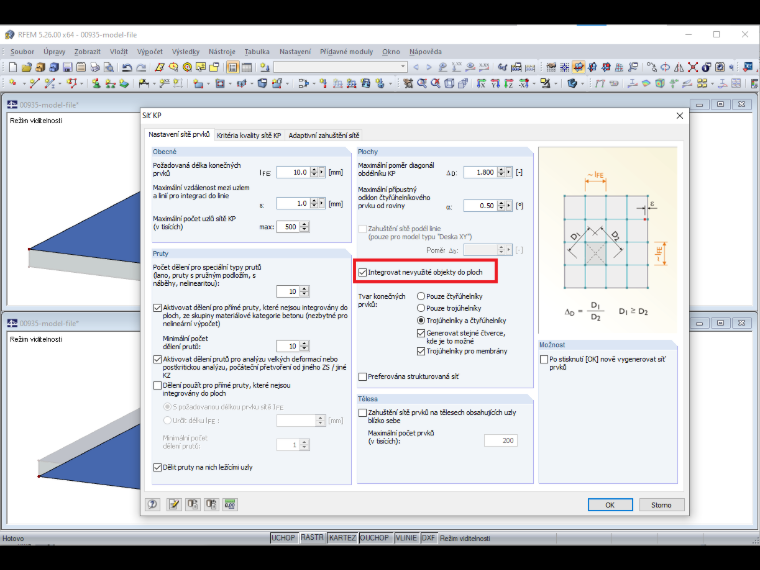Toggle RASTR in status bar
This screenshot has width=760, height=570.
click(x=312, y=538)
